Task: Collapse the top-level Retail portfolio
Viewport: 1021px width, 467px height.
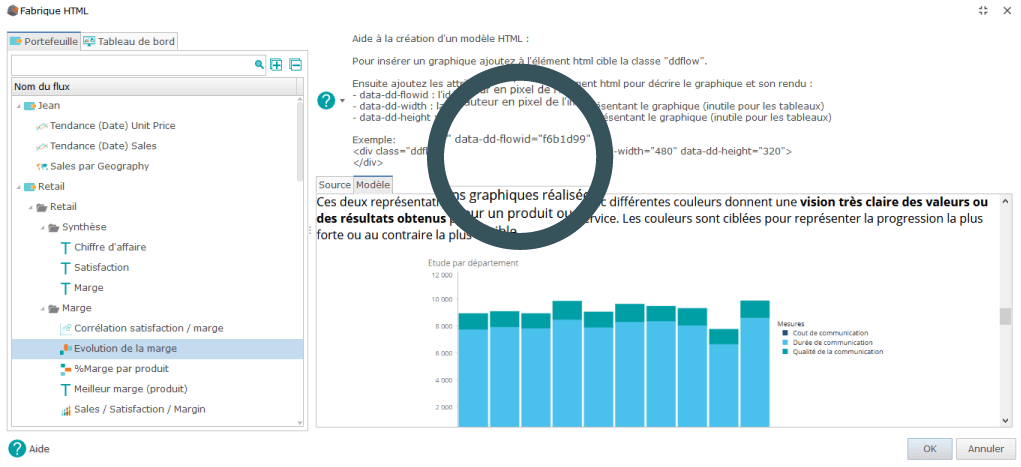Action: click(x=18, y=186)
